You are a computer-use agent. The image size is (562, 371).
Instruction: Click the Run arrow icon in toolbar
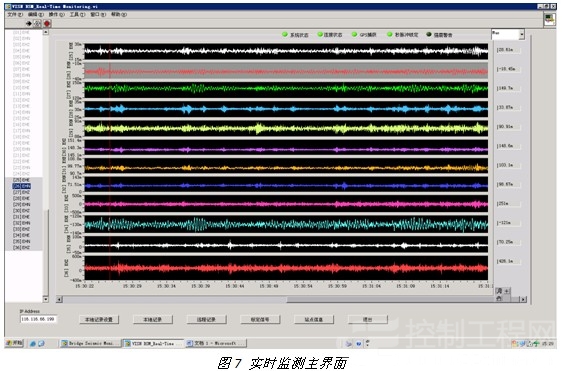(x=29, y=24)
